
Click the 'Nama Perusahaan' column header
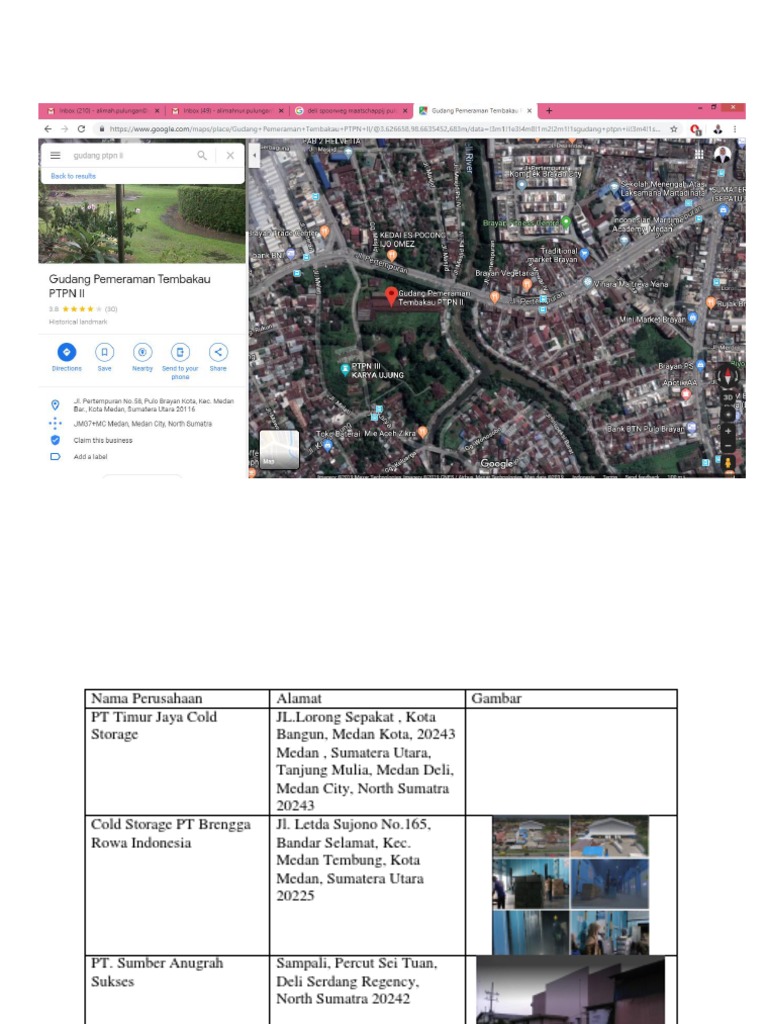177,698
